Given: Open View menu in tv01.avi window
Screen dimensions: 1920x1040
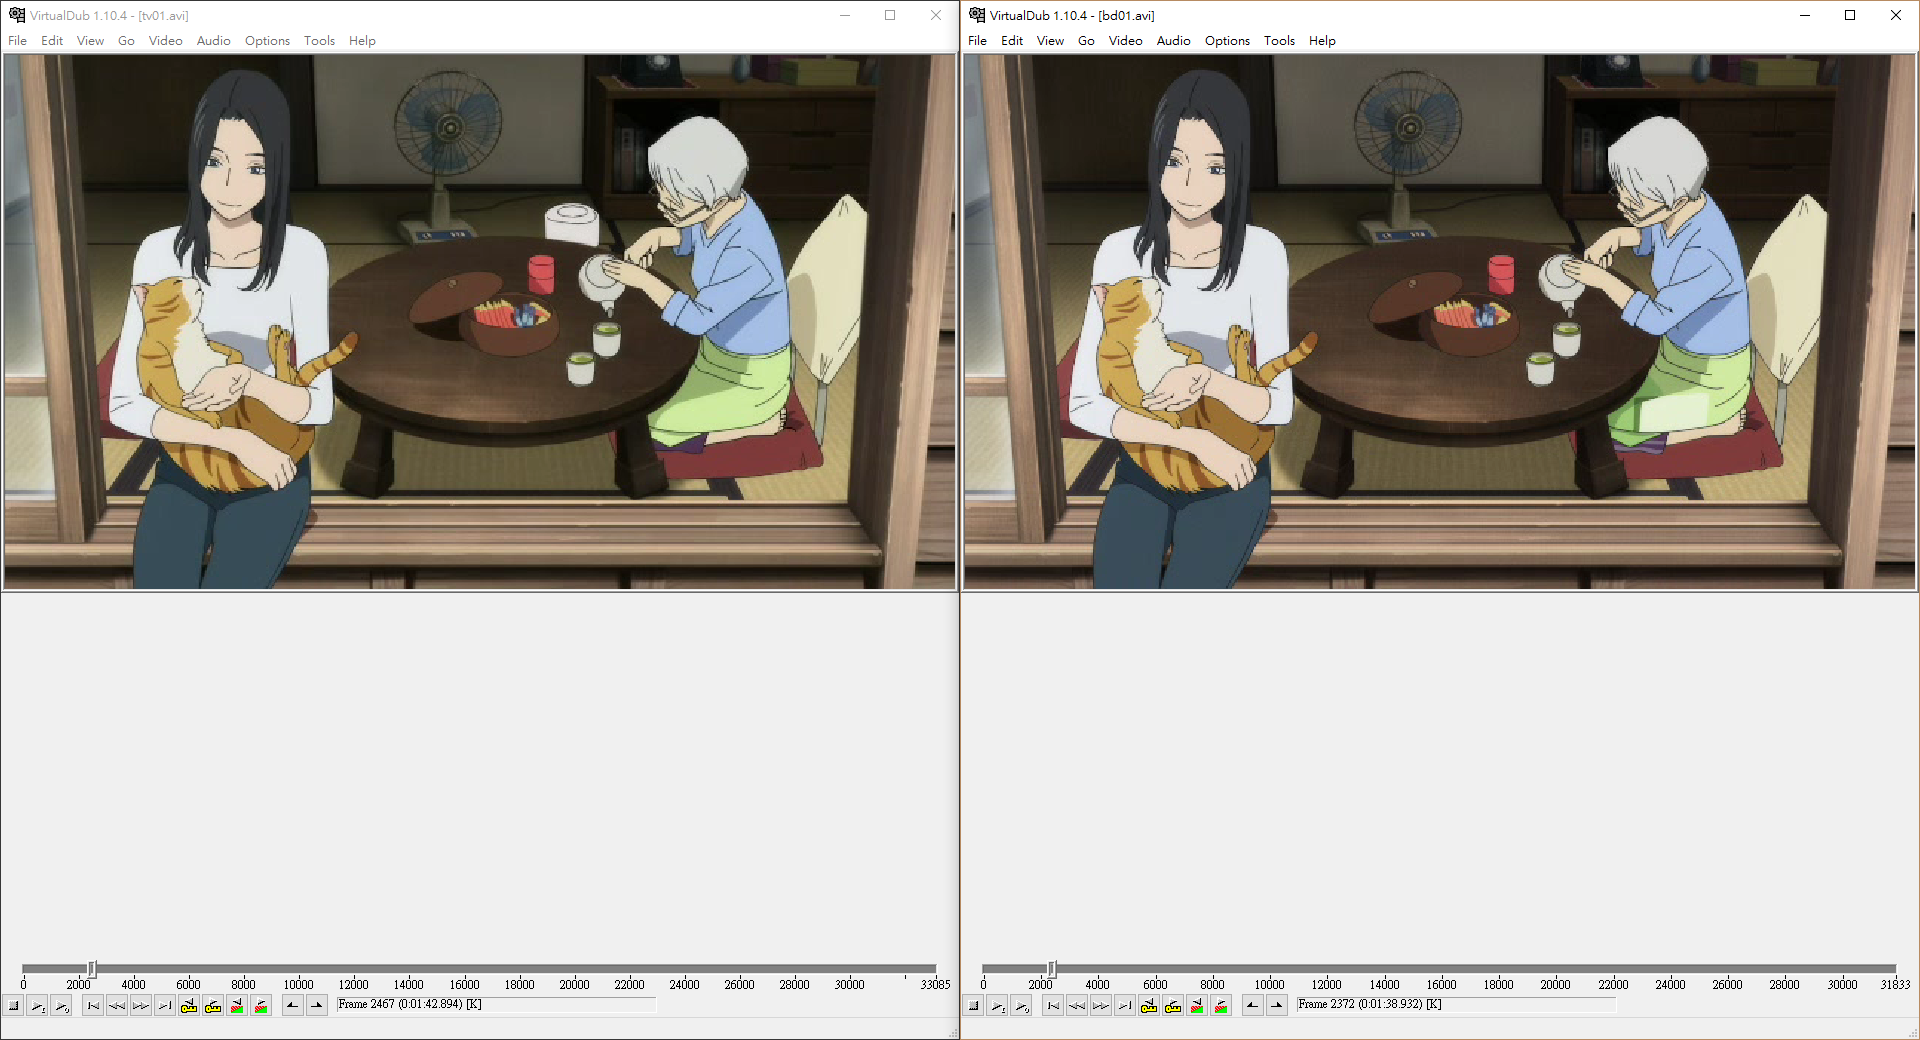Looking at the screenshot, I should point(90,41).
